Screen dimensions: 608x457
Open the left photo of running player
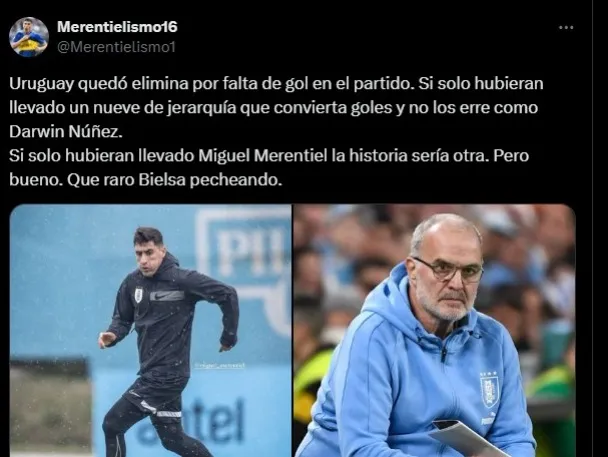pos(150,331)
